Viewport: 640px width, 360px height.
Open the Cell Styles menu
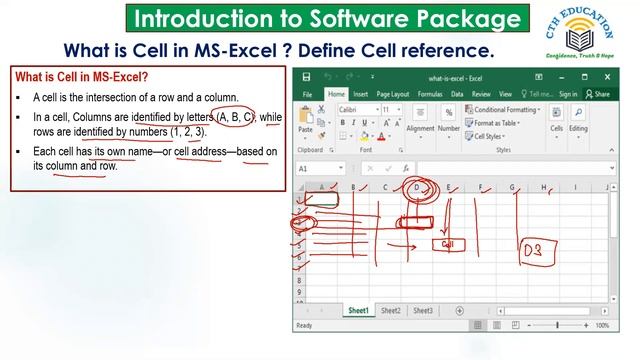click(x=485, y=136)
